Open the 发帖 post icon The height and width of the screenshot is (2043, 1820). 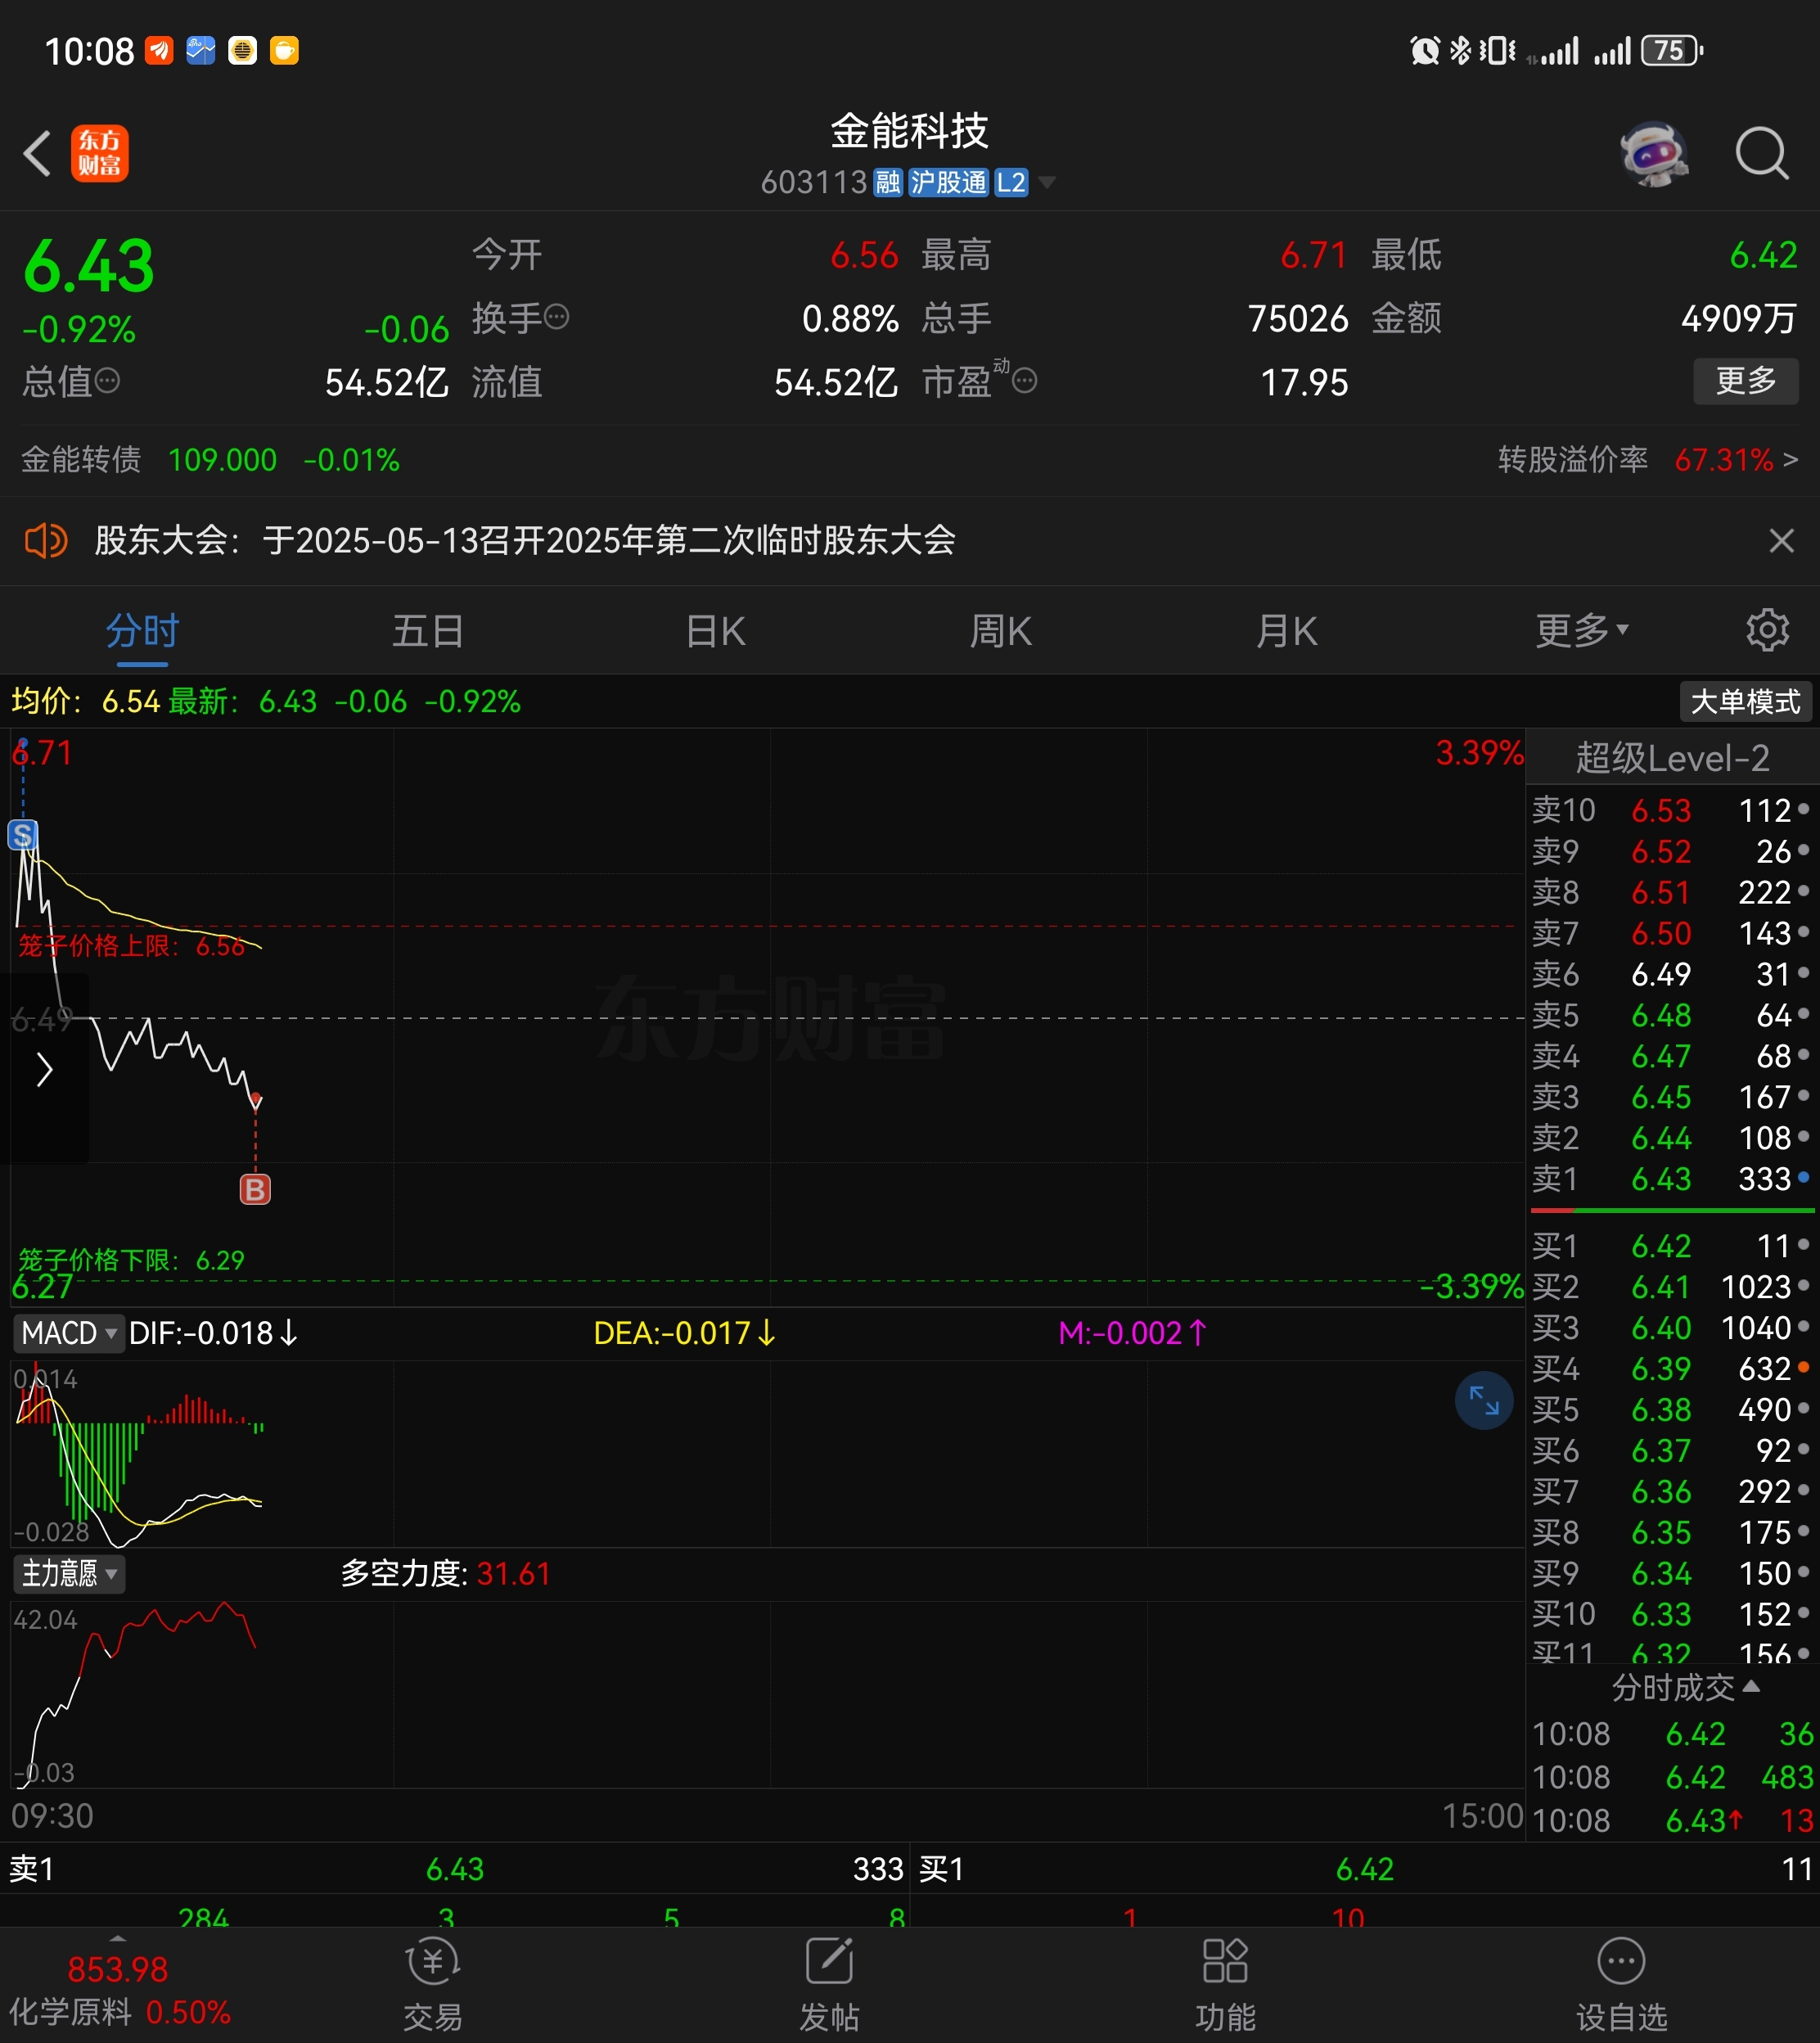click(829, 1986)
